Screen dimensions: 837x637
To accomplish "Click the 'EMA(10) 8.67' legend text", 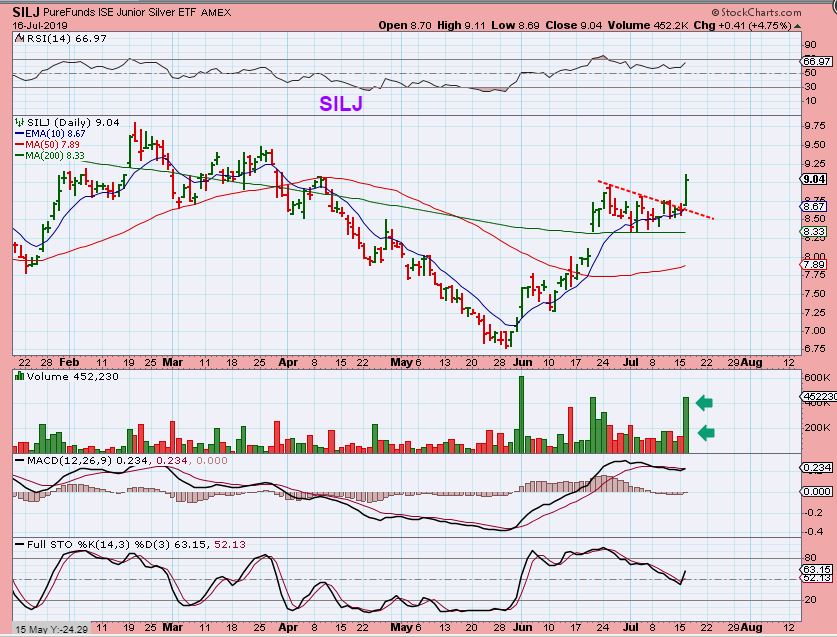I will 56,133.
